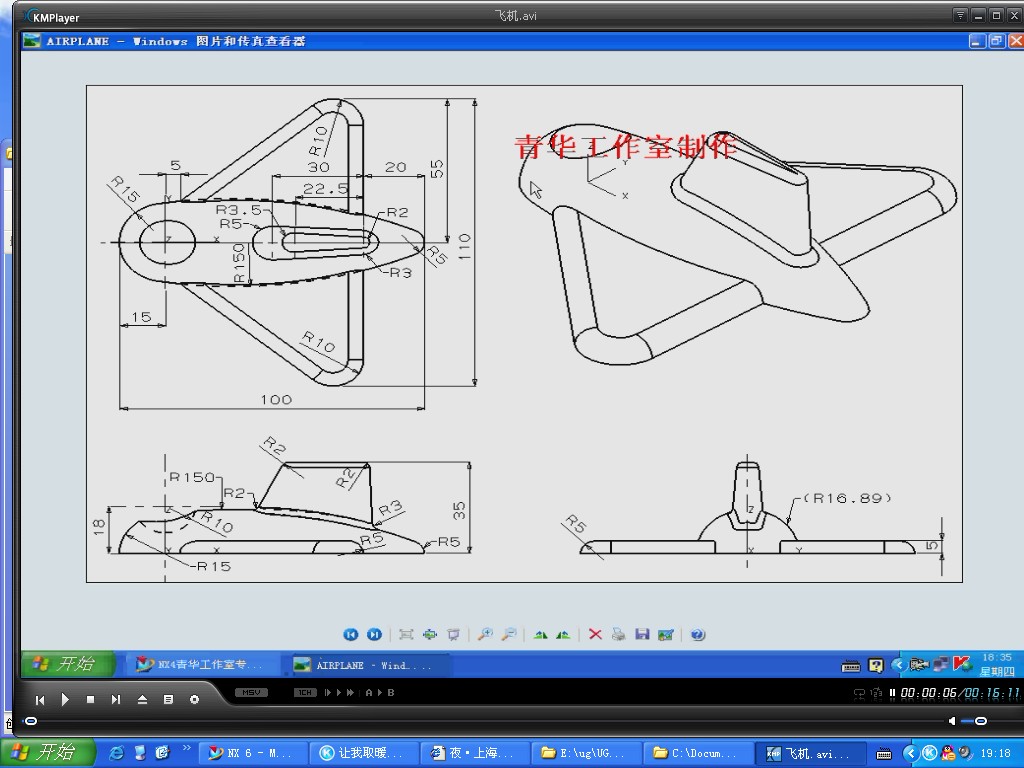Viewport: 1024px width, 768px height.
Task: Launch Internet Explorer from quick launch
Action: tap(116, 753)
